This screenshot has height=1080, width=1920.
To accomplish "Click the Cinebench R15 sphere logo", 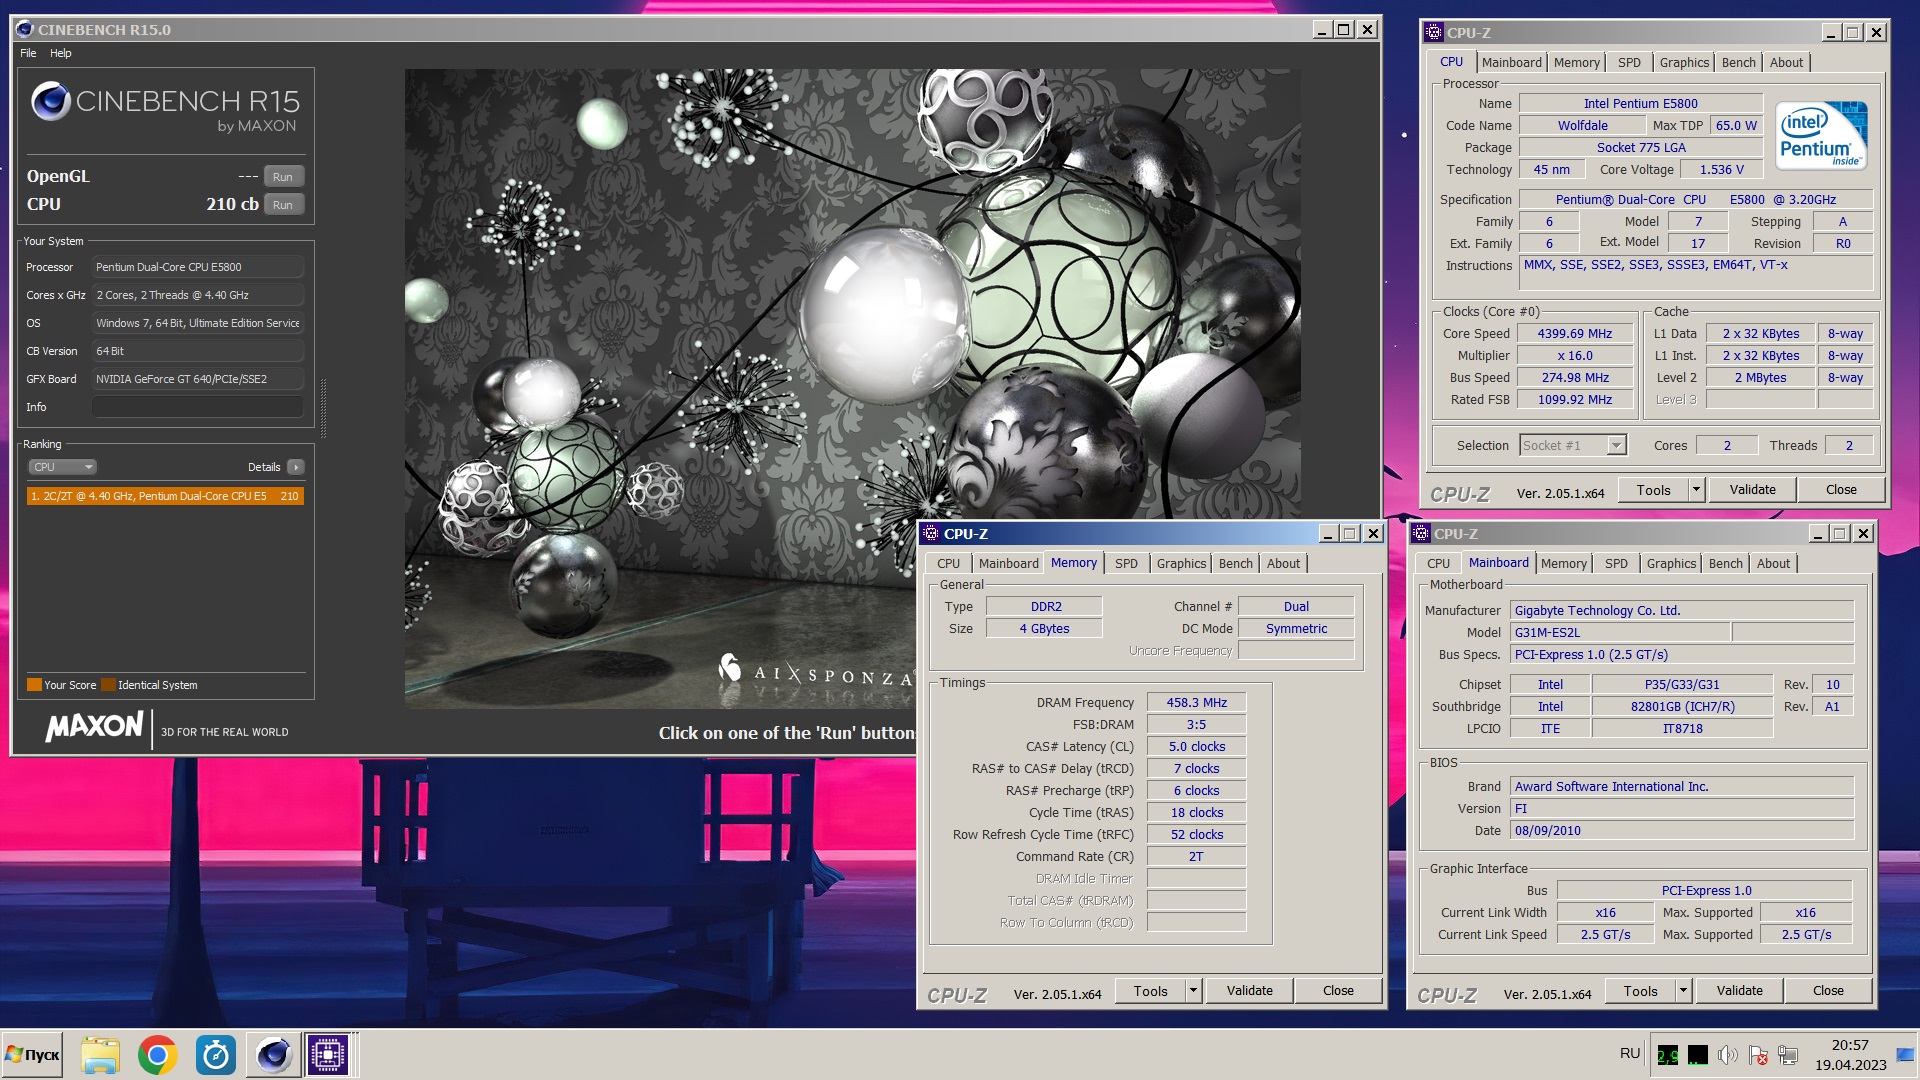I will click(51, 101).
